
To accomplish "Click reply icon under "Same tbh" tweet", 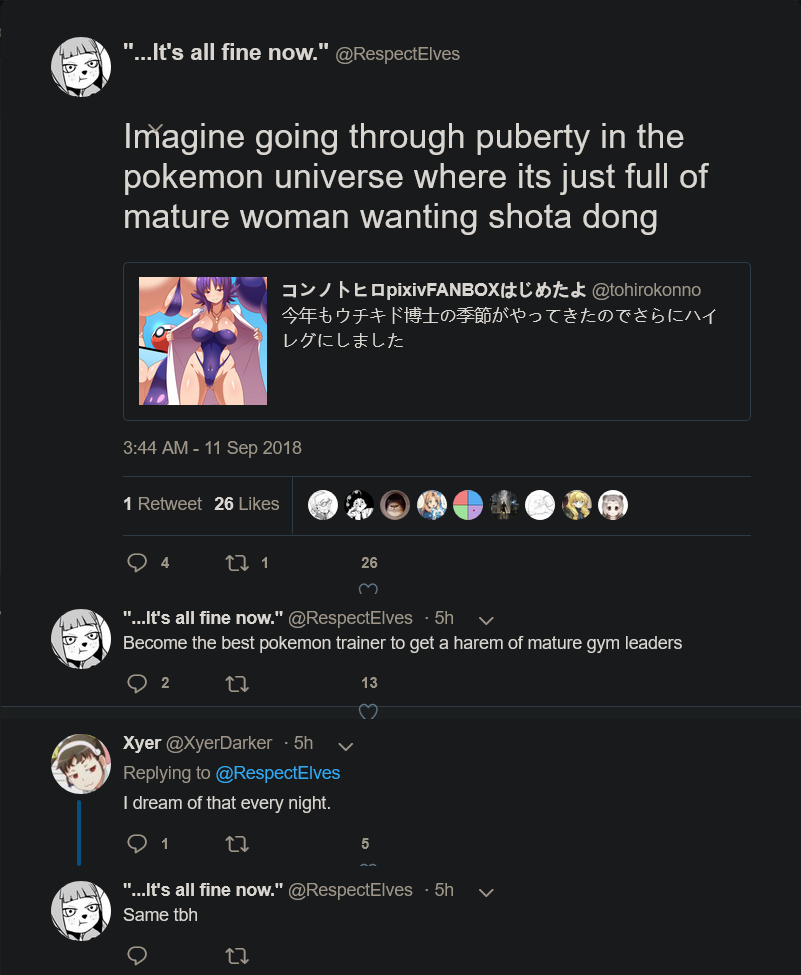I will [x=137, y=954].
